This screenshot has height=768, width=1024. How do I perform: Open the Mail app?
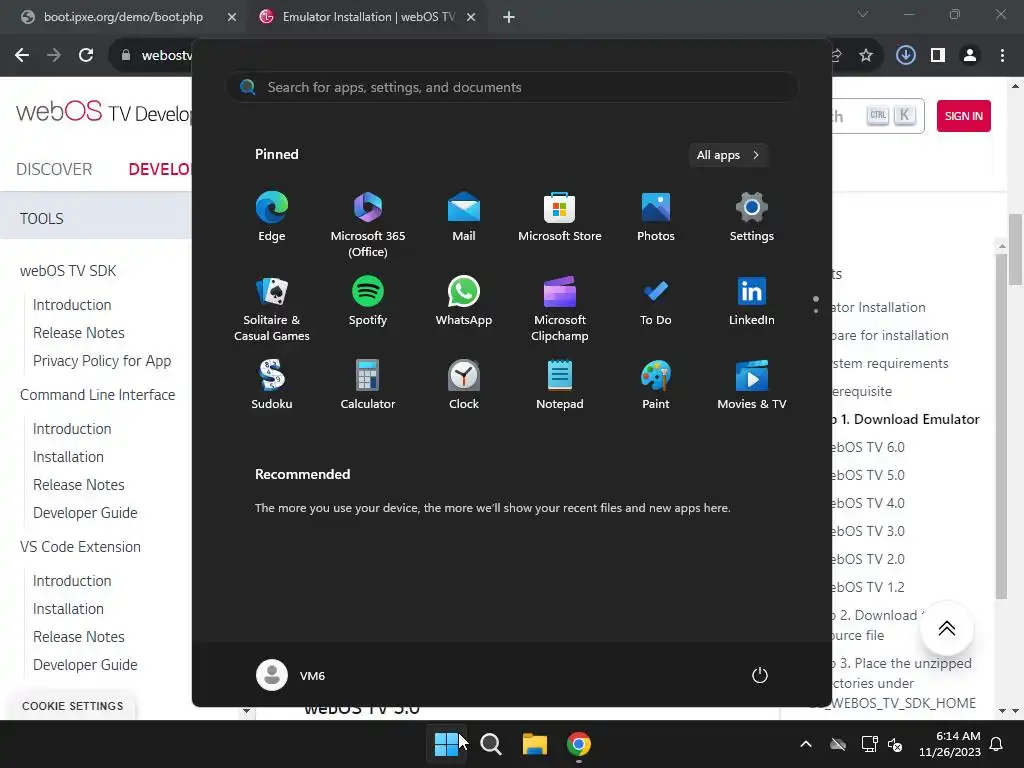tap(464, 217)
